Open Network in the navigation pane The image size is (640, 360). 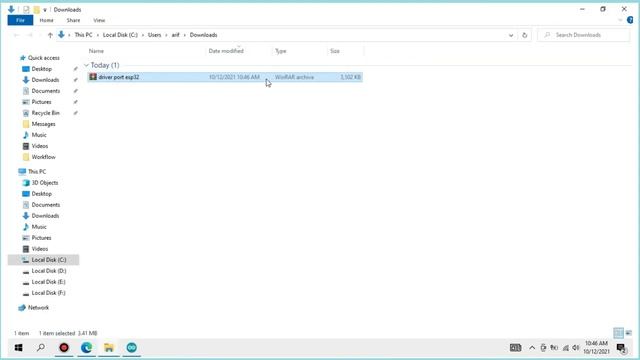tap(38, 308)
